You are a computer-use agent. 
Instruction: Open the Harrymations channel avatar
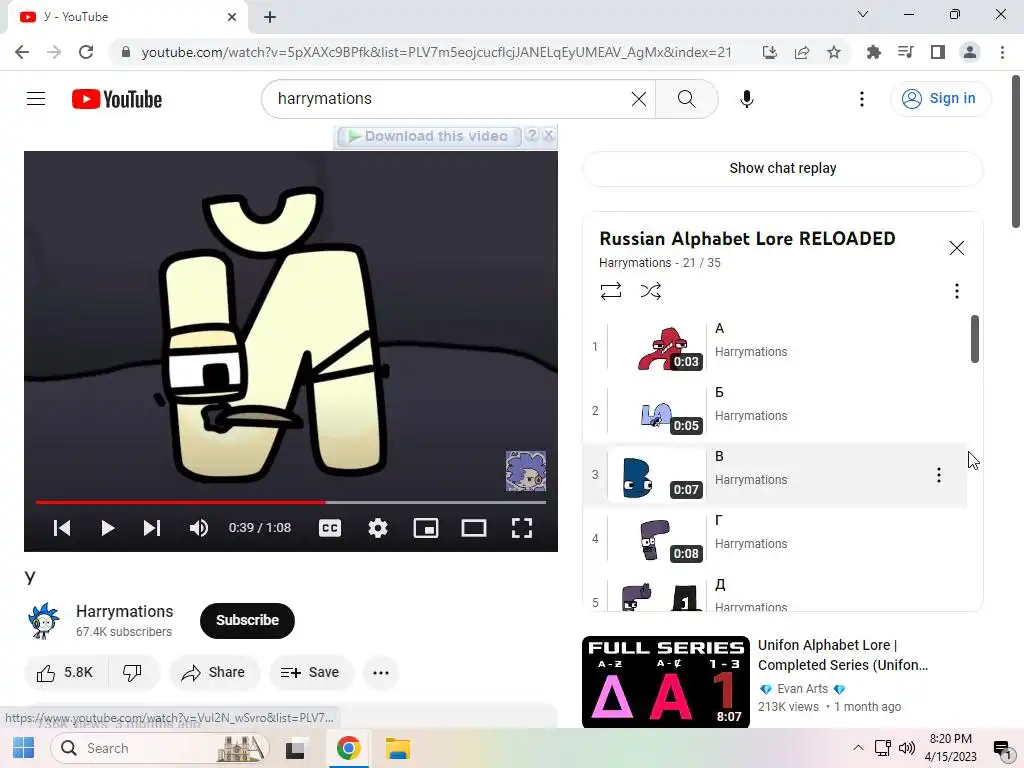[x=44, y=620]
